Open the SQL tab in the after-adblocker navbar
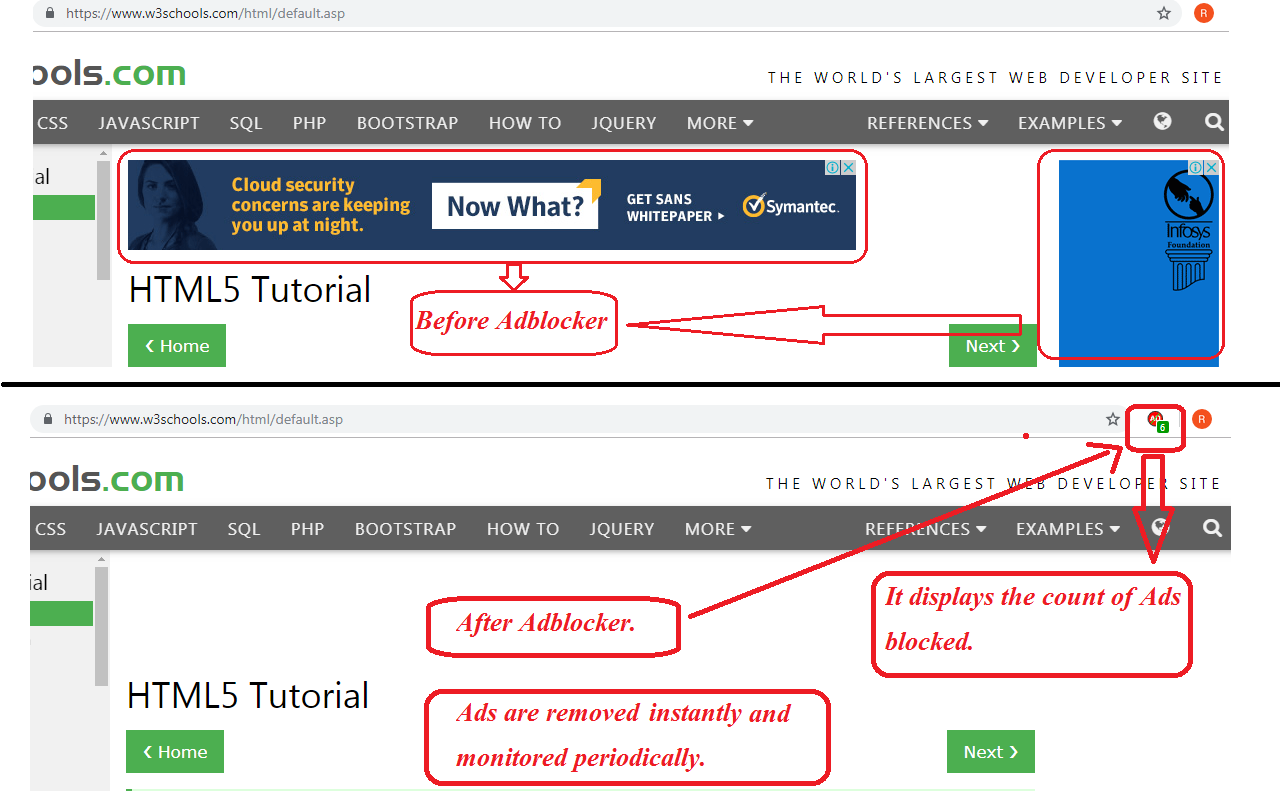The height and width of the screenshot is (800, 1280). (x=244, y=529)
